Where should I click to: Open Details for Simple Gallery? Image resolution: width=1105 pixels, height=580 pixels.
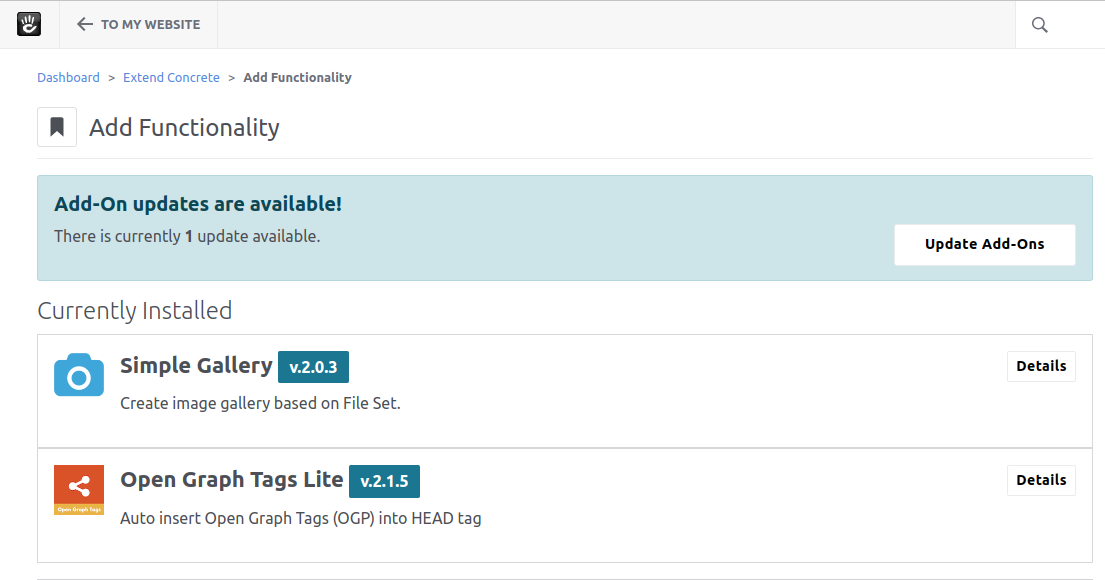[x=1041, y=366]
